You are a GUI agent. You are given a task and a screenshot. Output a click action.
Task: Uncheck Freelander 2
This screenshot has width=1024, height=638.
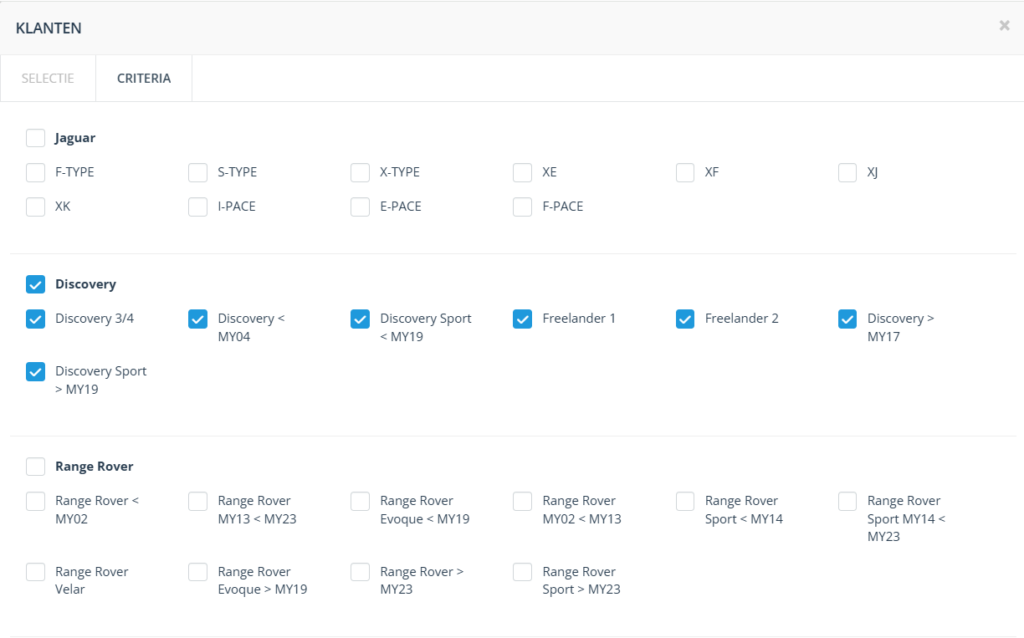coord(685,319)
